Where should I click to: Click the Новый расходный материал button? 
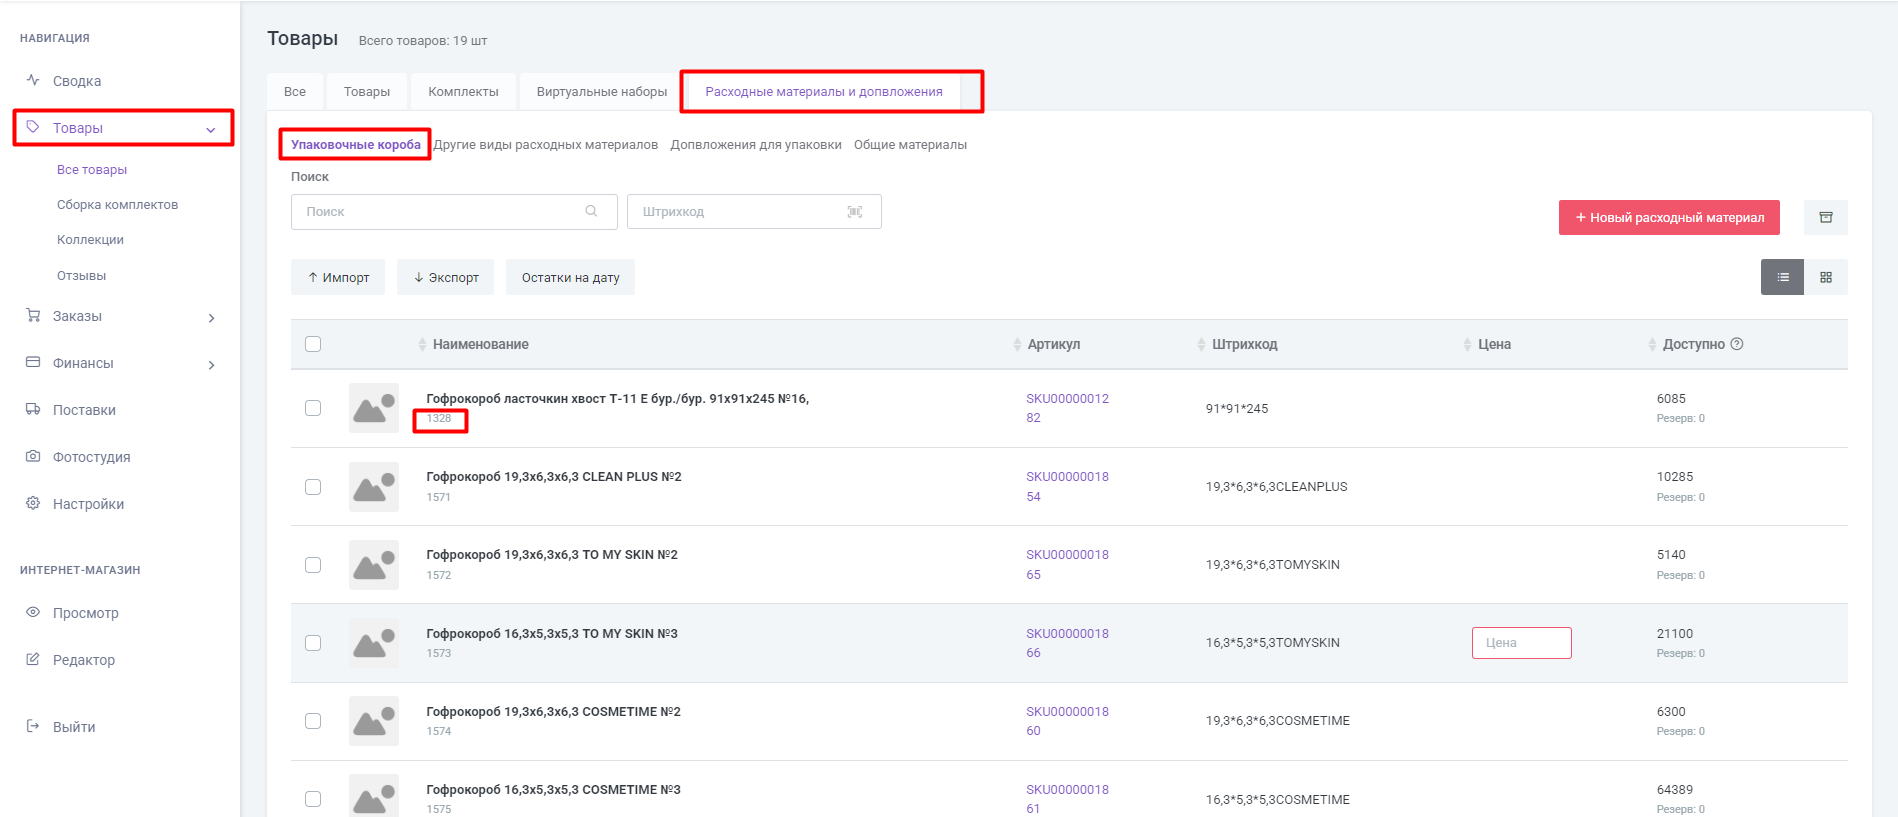pos(1668,217)
